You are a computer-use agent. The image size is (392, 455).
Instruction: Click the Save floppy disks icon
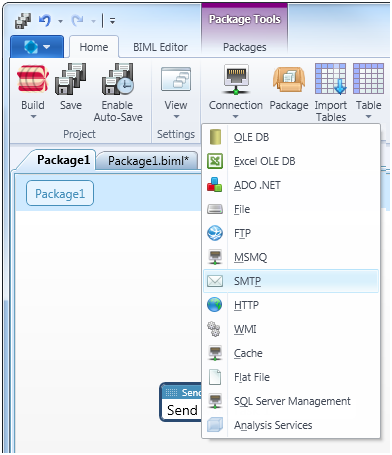pyautogui.click(x=71, y=79)
